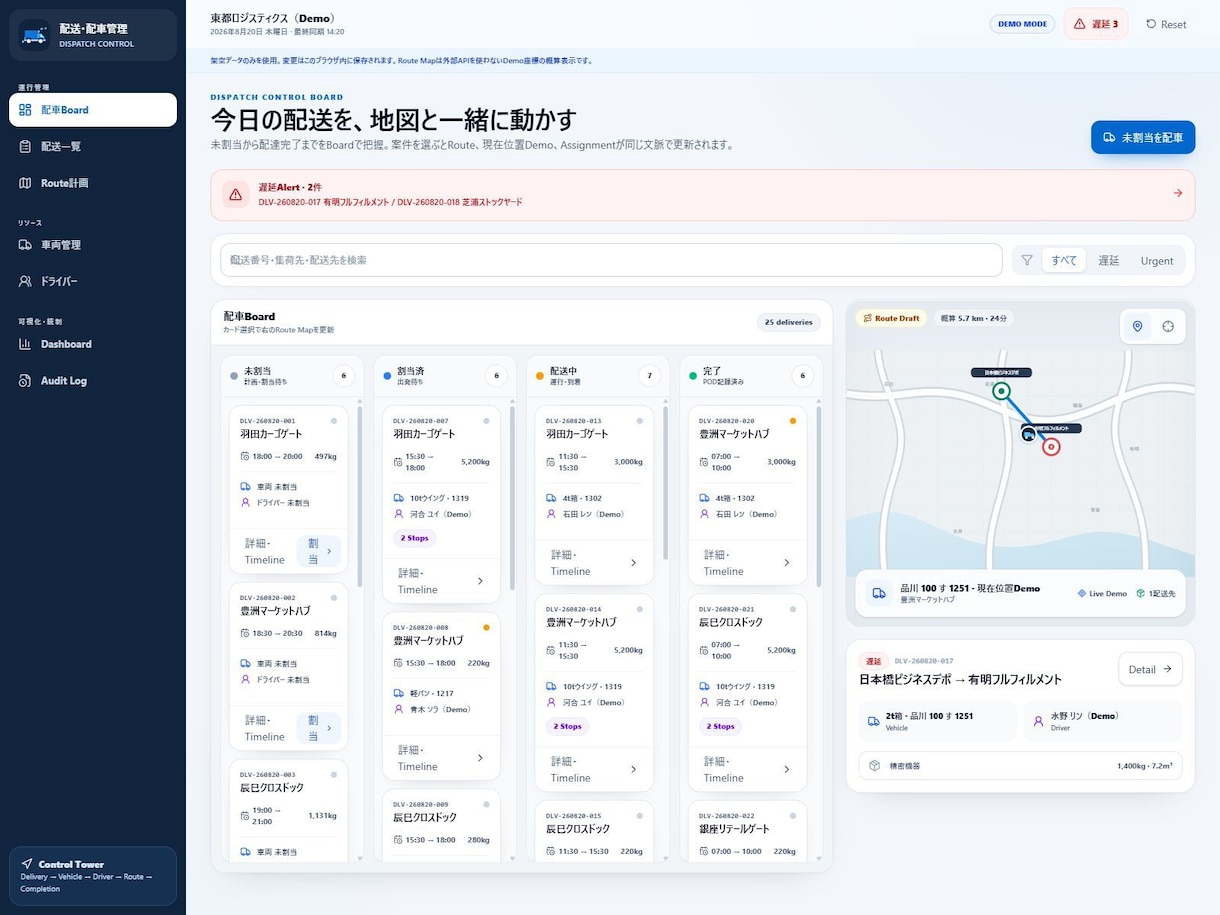Viewport: 1220px width, 915px height.
Task: Open Detail for DLV-260820-017
Action: tap(1150, 669)
